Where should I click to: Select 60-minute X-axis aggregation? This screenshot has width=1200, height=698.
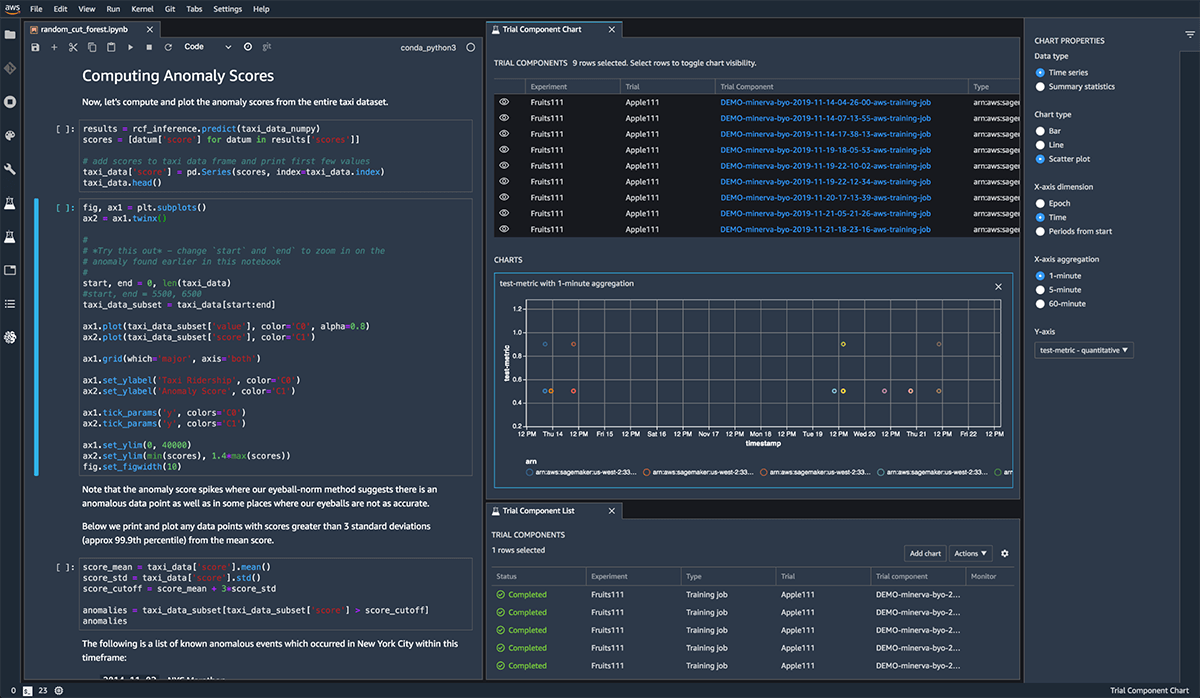click(x=1041, y=303)
